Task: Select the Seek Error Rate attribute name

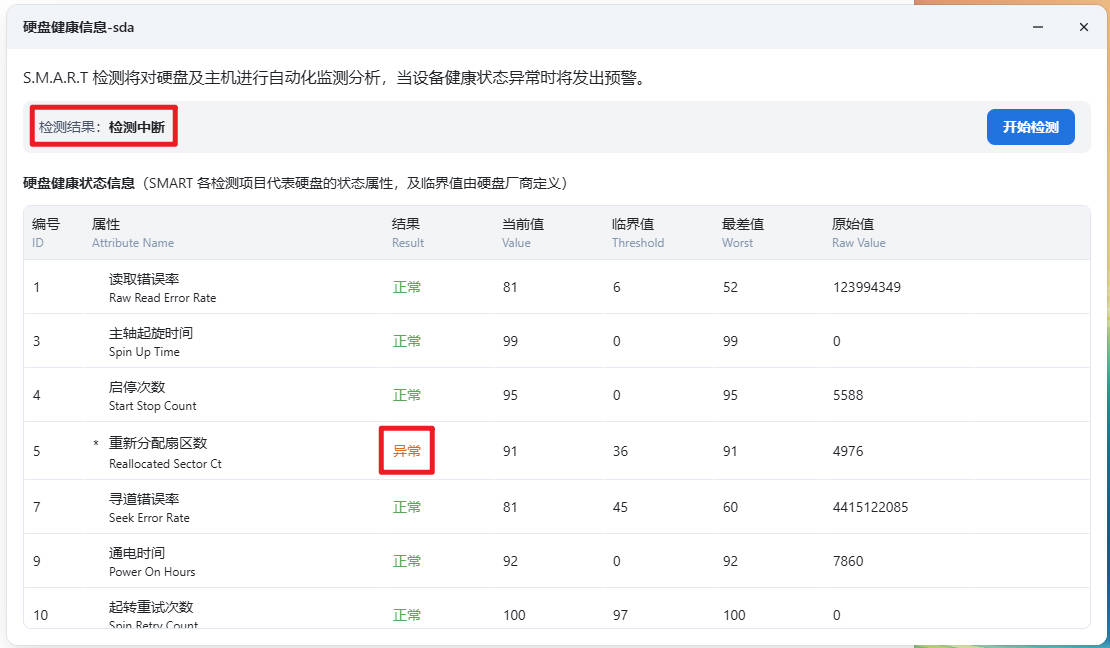Action: [x=149, y=507]
